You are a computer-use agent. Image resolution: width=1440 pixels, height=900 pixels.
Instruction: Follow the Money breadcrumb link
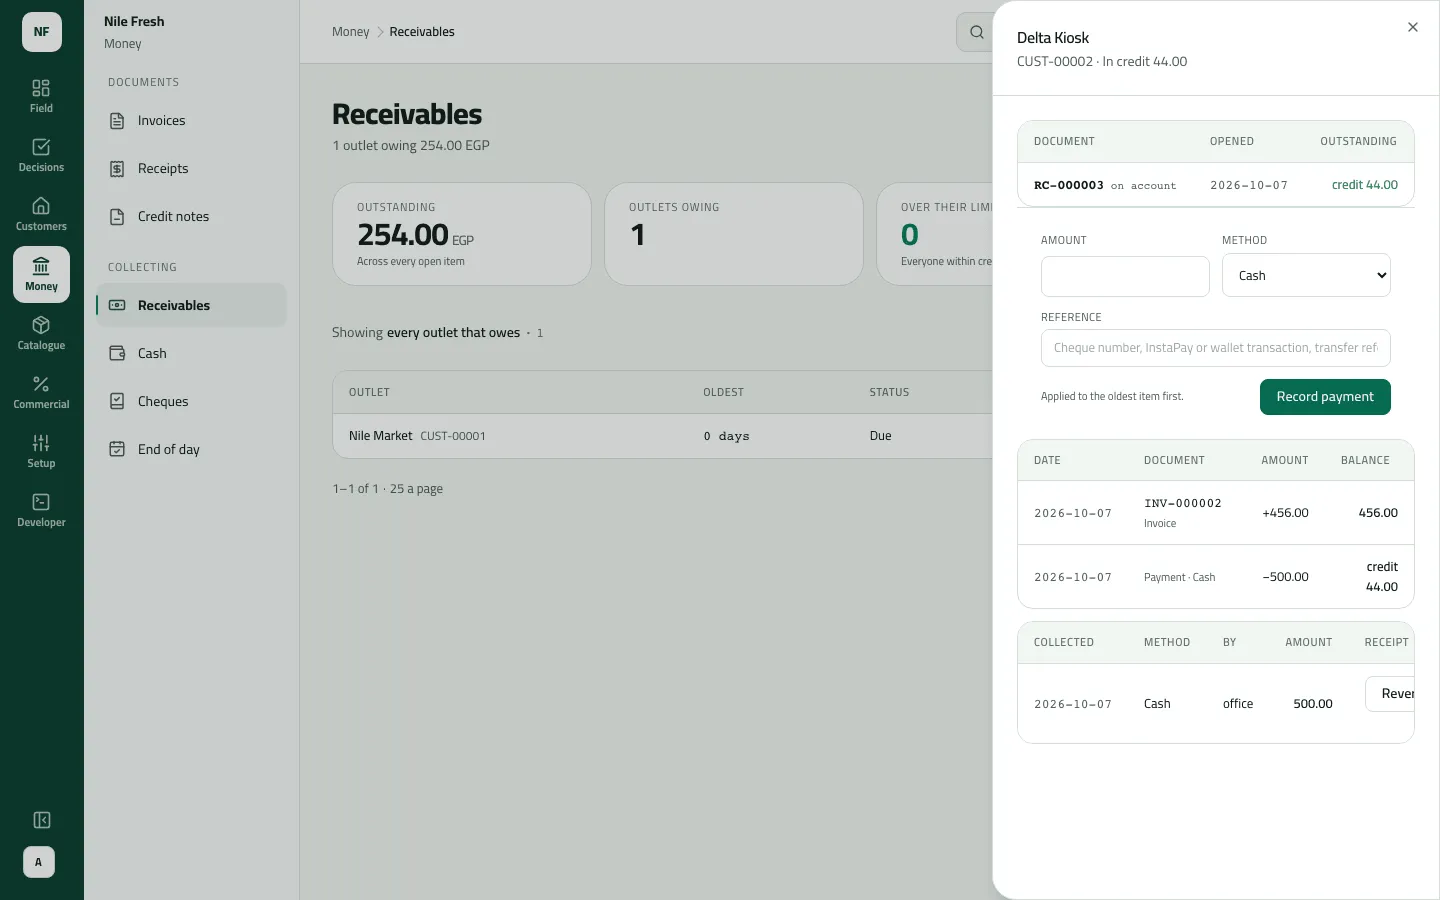tap(351, 32)
